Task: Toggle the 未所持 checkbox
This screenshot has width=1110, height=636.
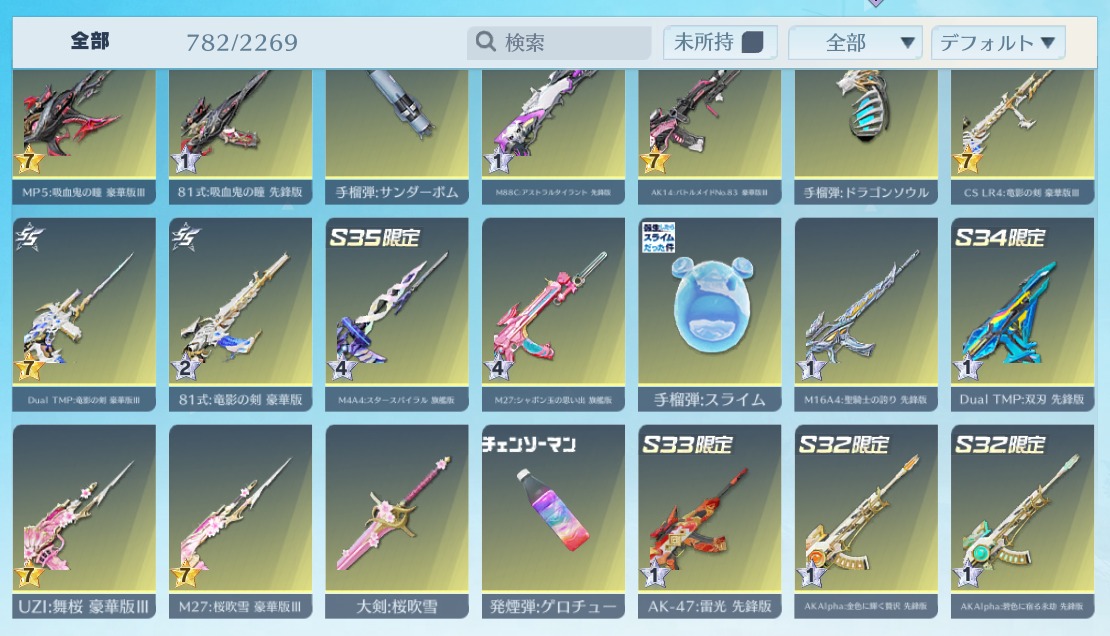Action: tap(753, 42)
